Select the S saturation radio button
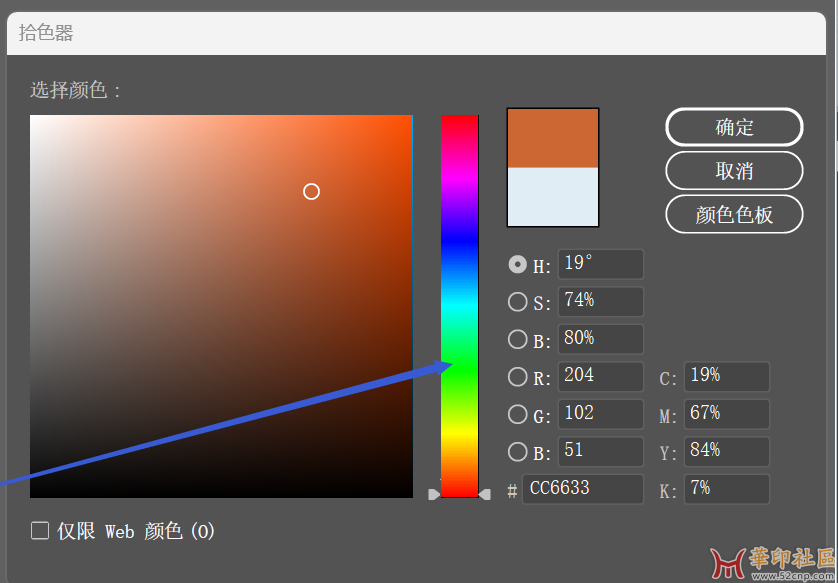This screenshot has height=583, width=838. pos(517,301)
